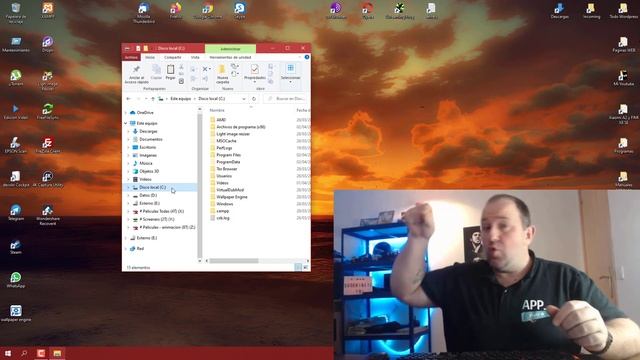Open Google Chrome desktop shortcut
This screenshot has height=360, width=640.
click(207, 11)
